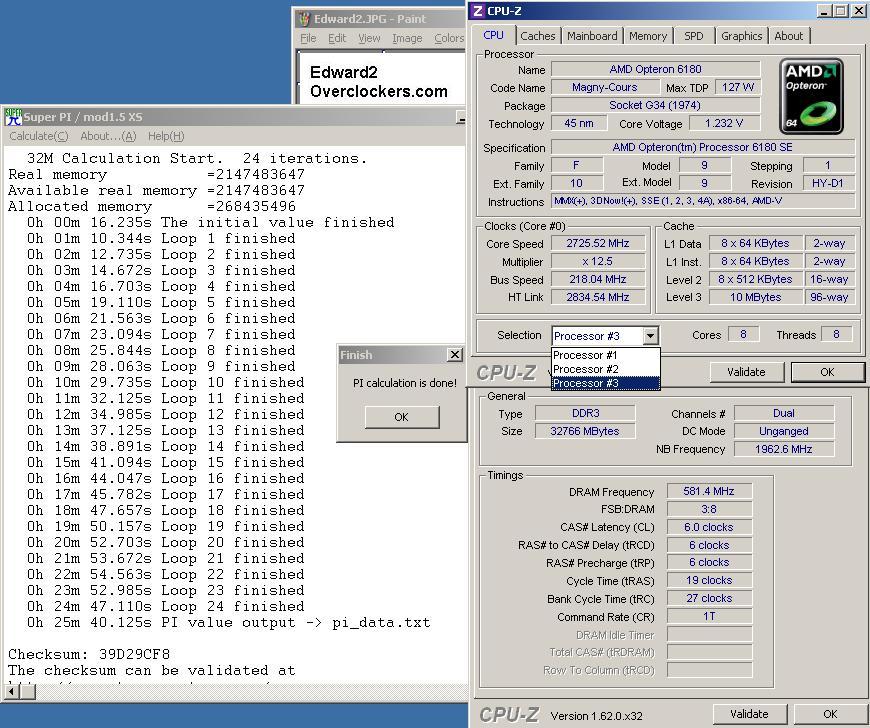This screenshot has height=728, width=870.
Task: Switch to the Caches tab
Action: 538,36
